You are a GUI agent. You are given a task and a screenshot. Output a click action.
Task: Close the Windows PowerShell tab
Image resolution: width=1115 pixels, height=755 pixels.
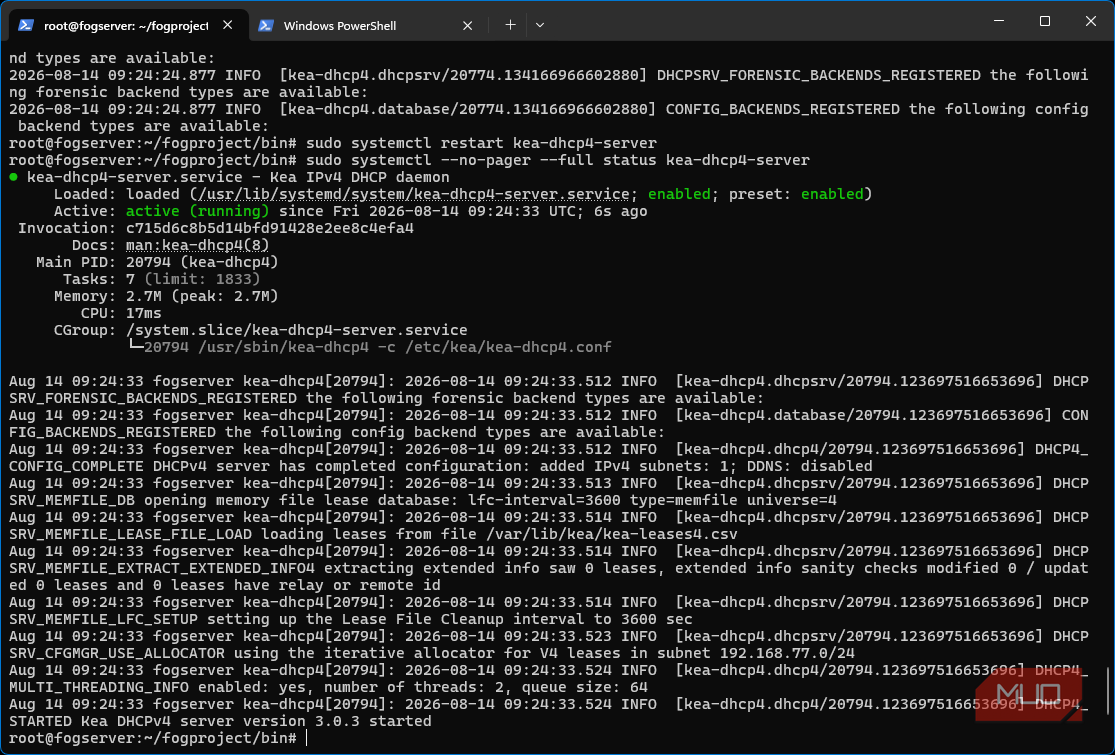(467, 26)
